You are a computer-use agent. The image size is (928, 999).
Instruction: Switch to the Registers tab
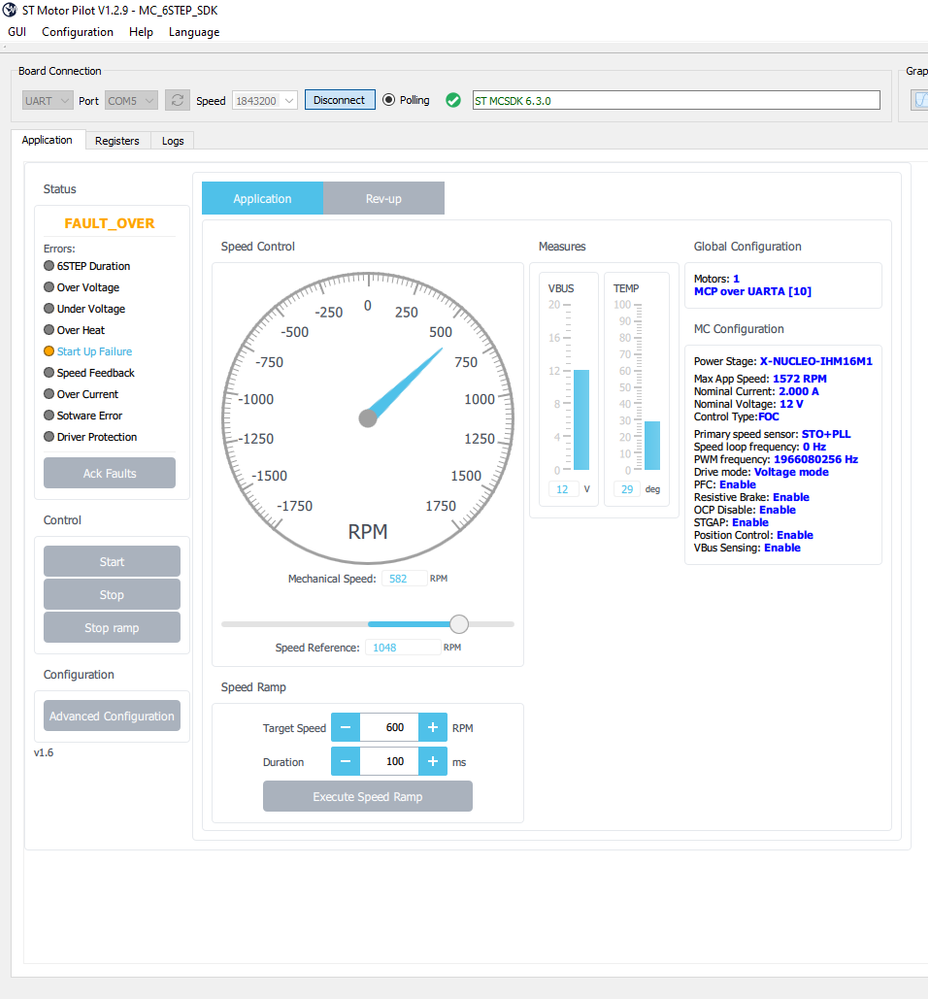117,141
